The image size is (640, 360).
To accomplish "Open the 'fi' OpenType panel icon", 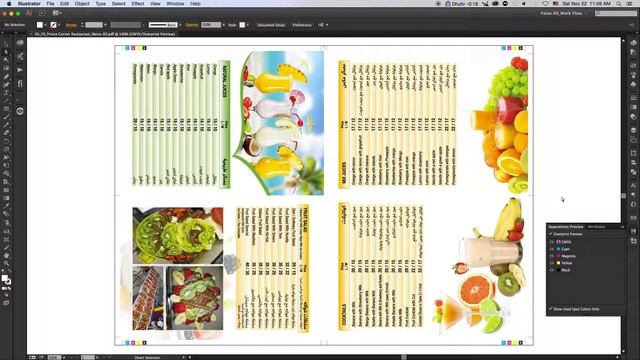I will click(x=20, y=84).
